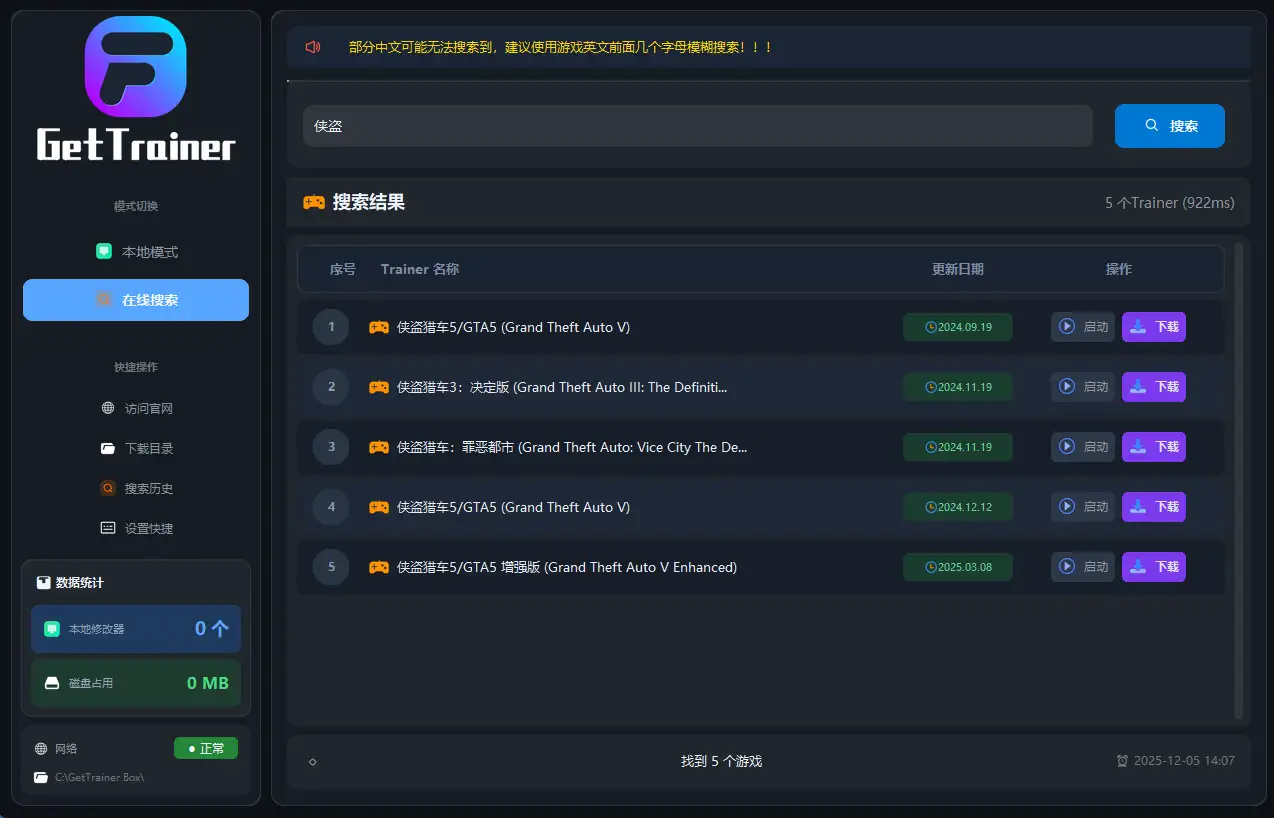Switch to 本地模式 local mode
This screenshot has height=818, width=1274.
136,252
